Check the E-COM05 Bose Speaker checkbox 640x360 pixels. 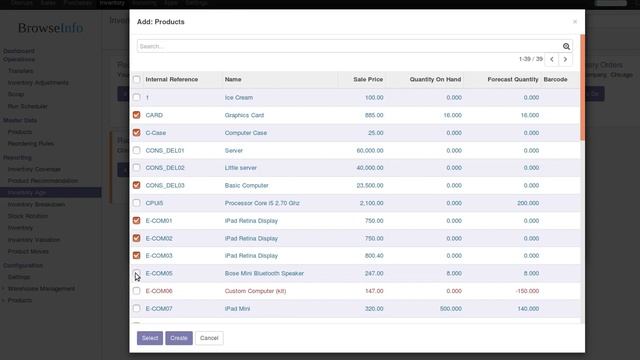pyautogui.click(x=137, y=273)
